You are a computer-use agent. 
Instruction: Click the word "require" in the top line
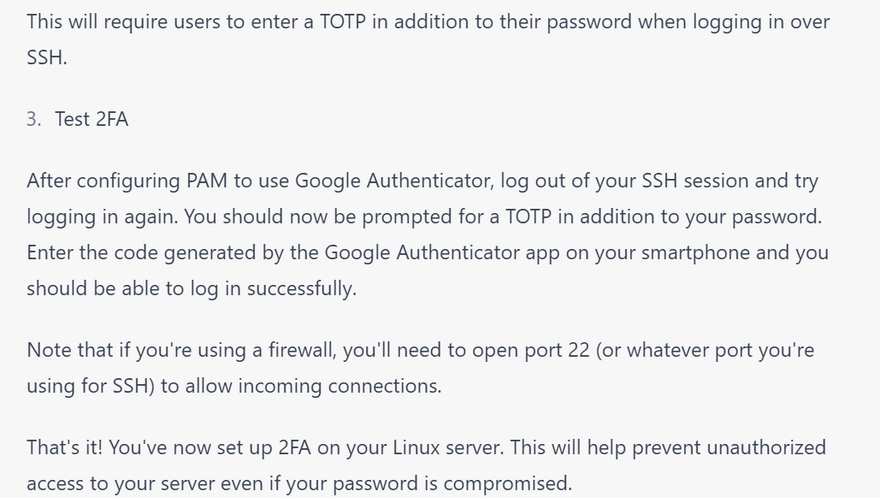(138, 21)
